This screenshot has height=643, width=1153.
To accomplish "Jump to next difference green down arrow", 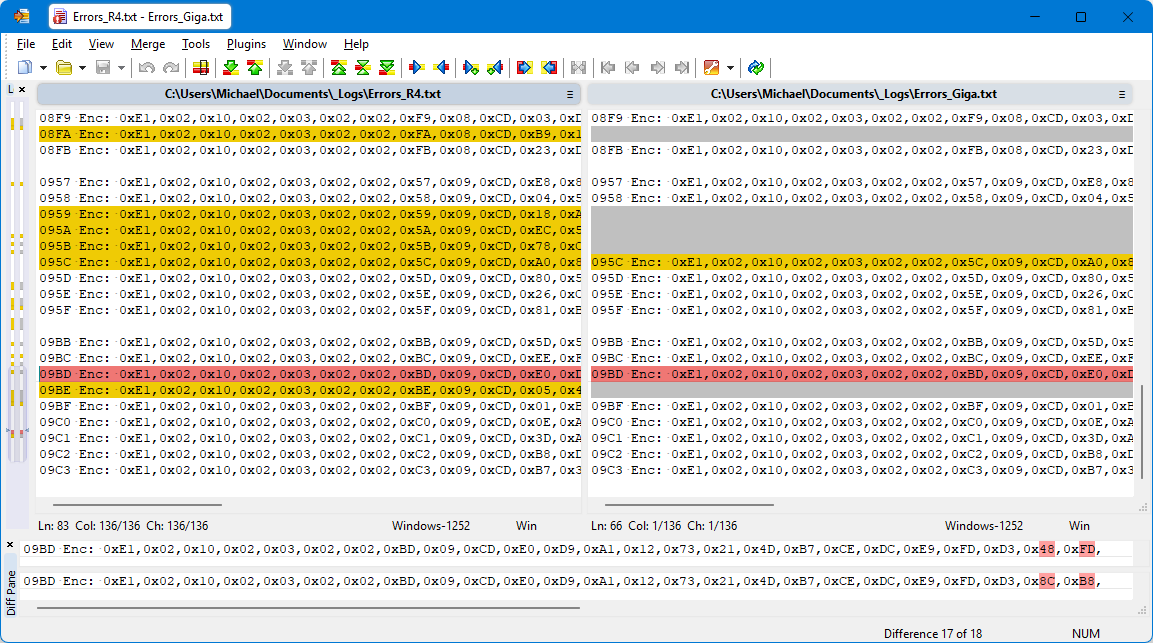I will pos(230,68).
